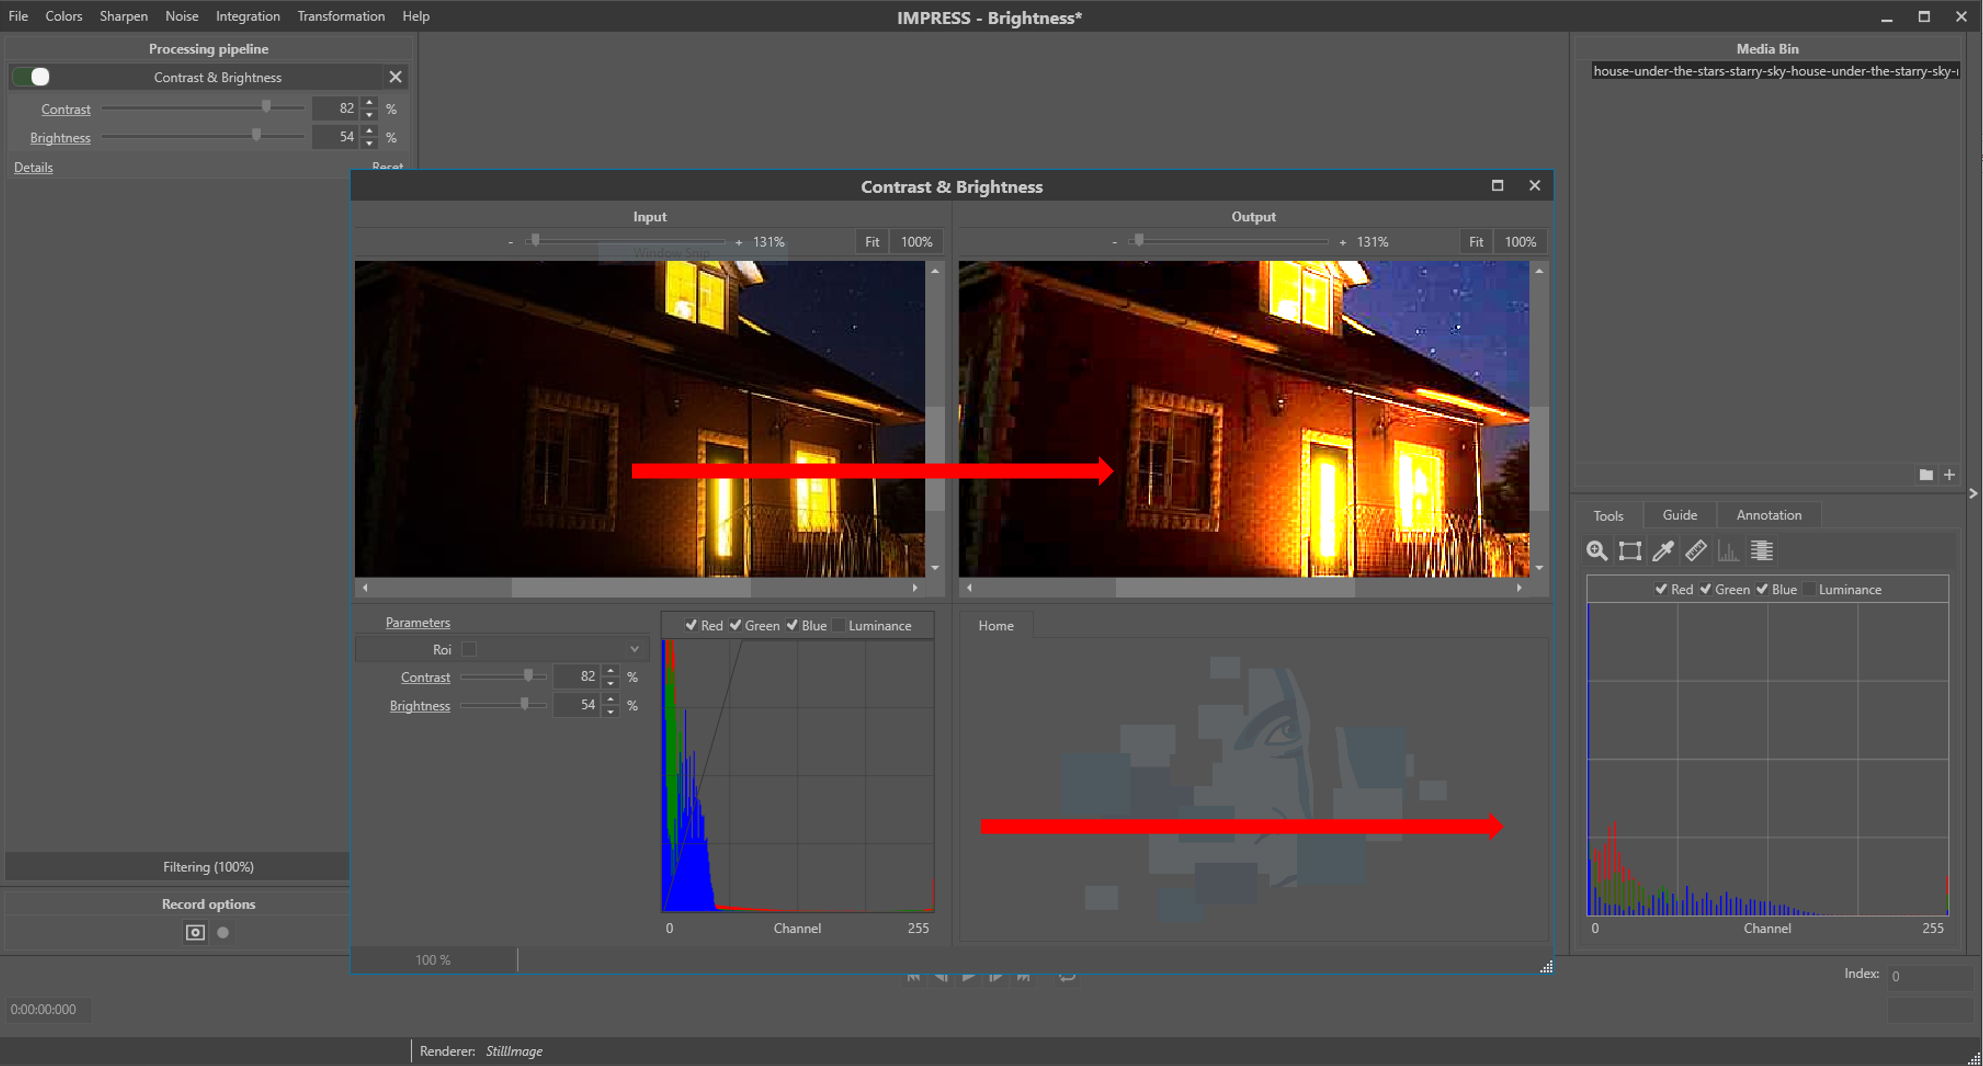The width and height of the screenshot is (1983, 1066).
Task: Remove the Contrast & Brightness filter from pipeline
Action: click(x=395, y=77)
